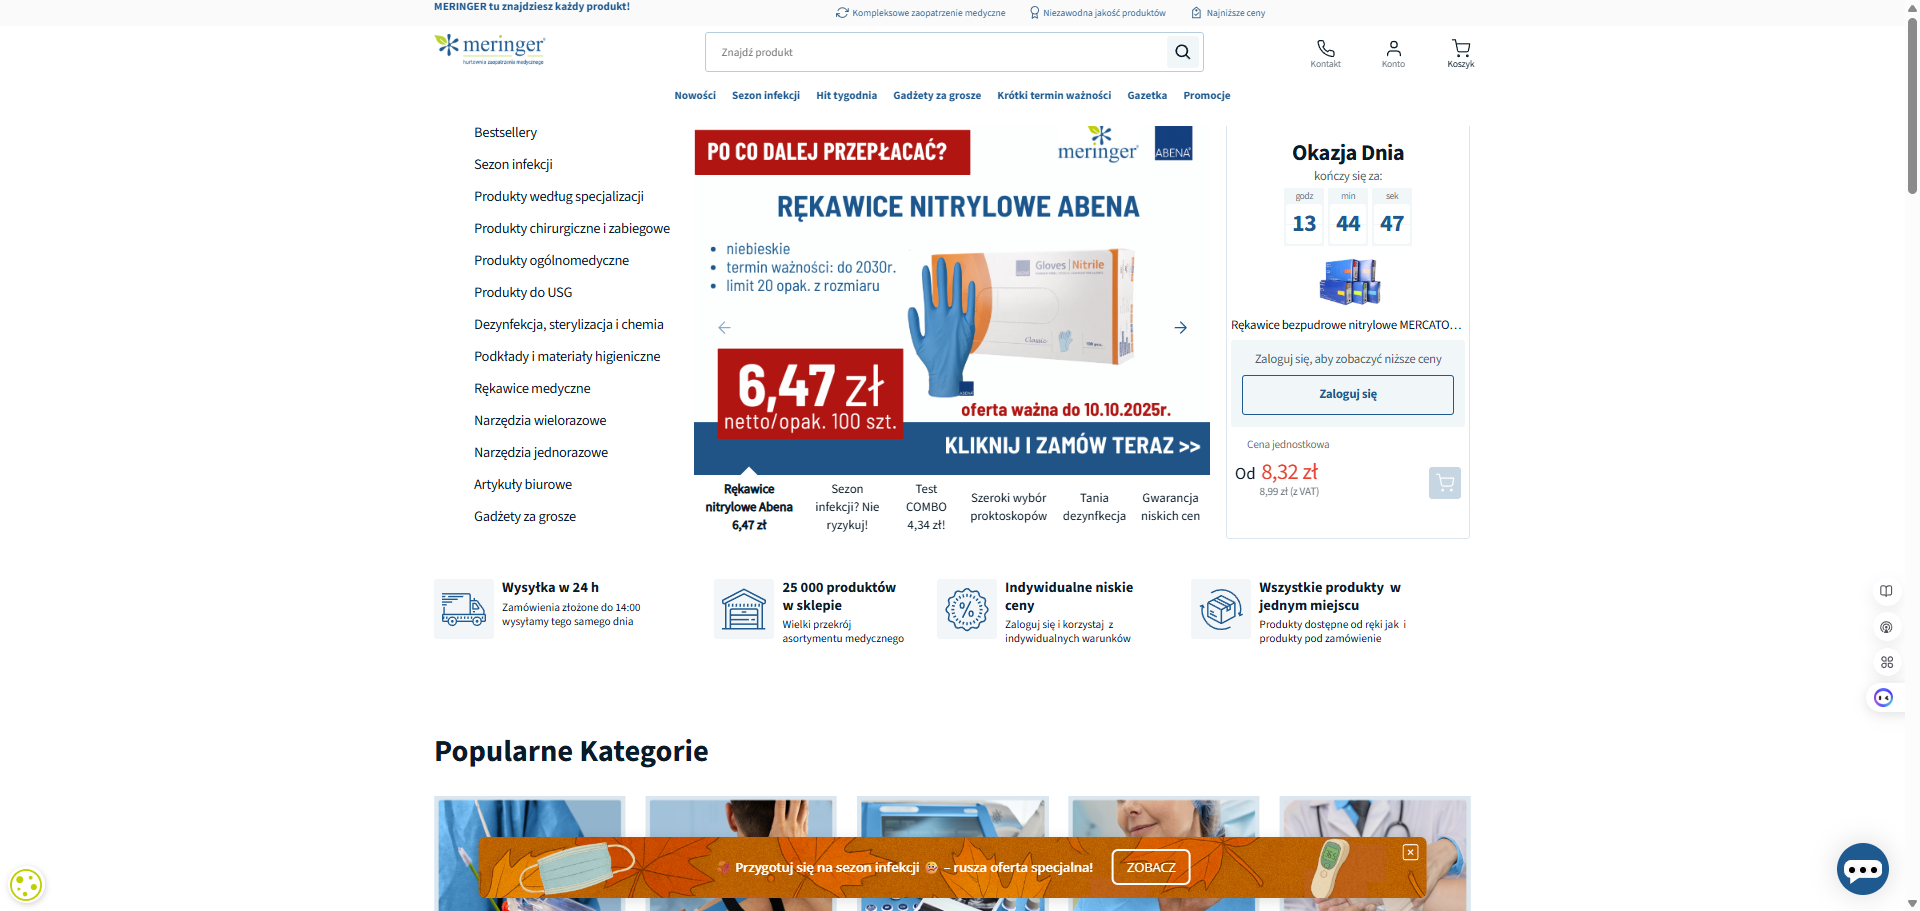Open Rękawice medyczne category
1920x911 pixels.
coord(532,388)
